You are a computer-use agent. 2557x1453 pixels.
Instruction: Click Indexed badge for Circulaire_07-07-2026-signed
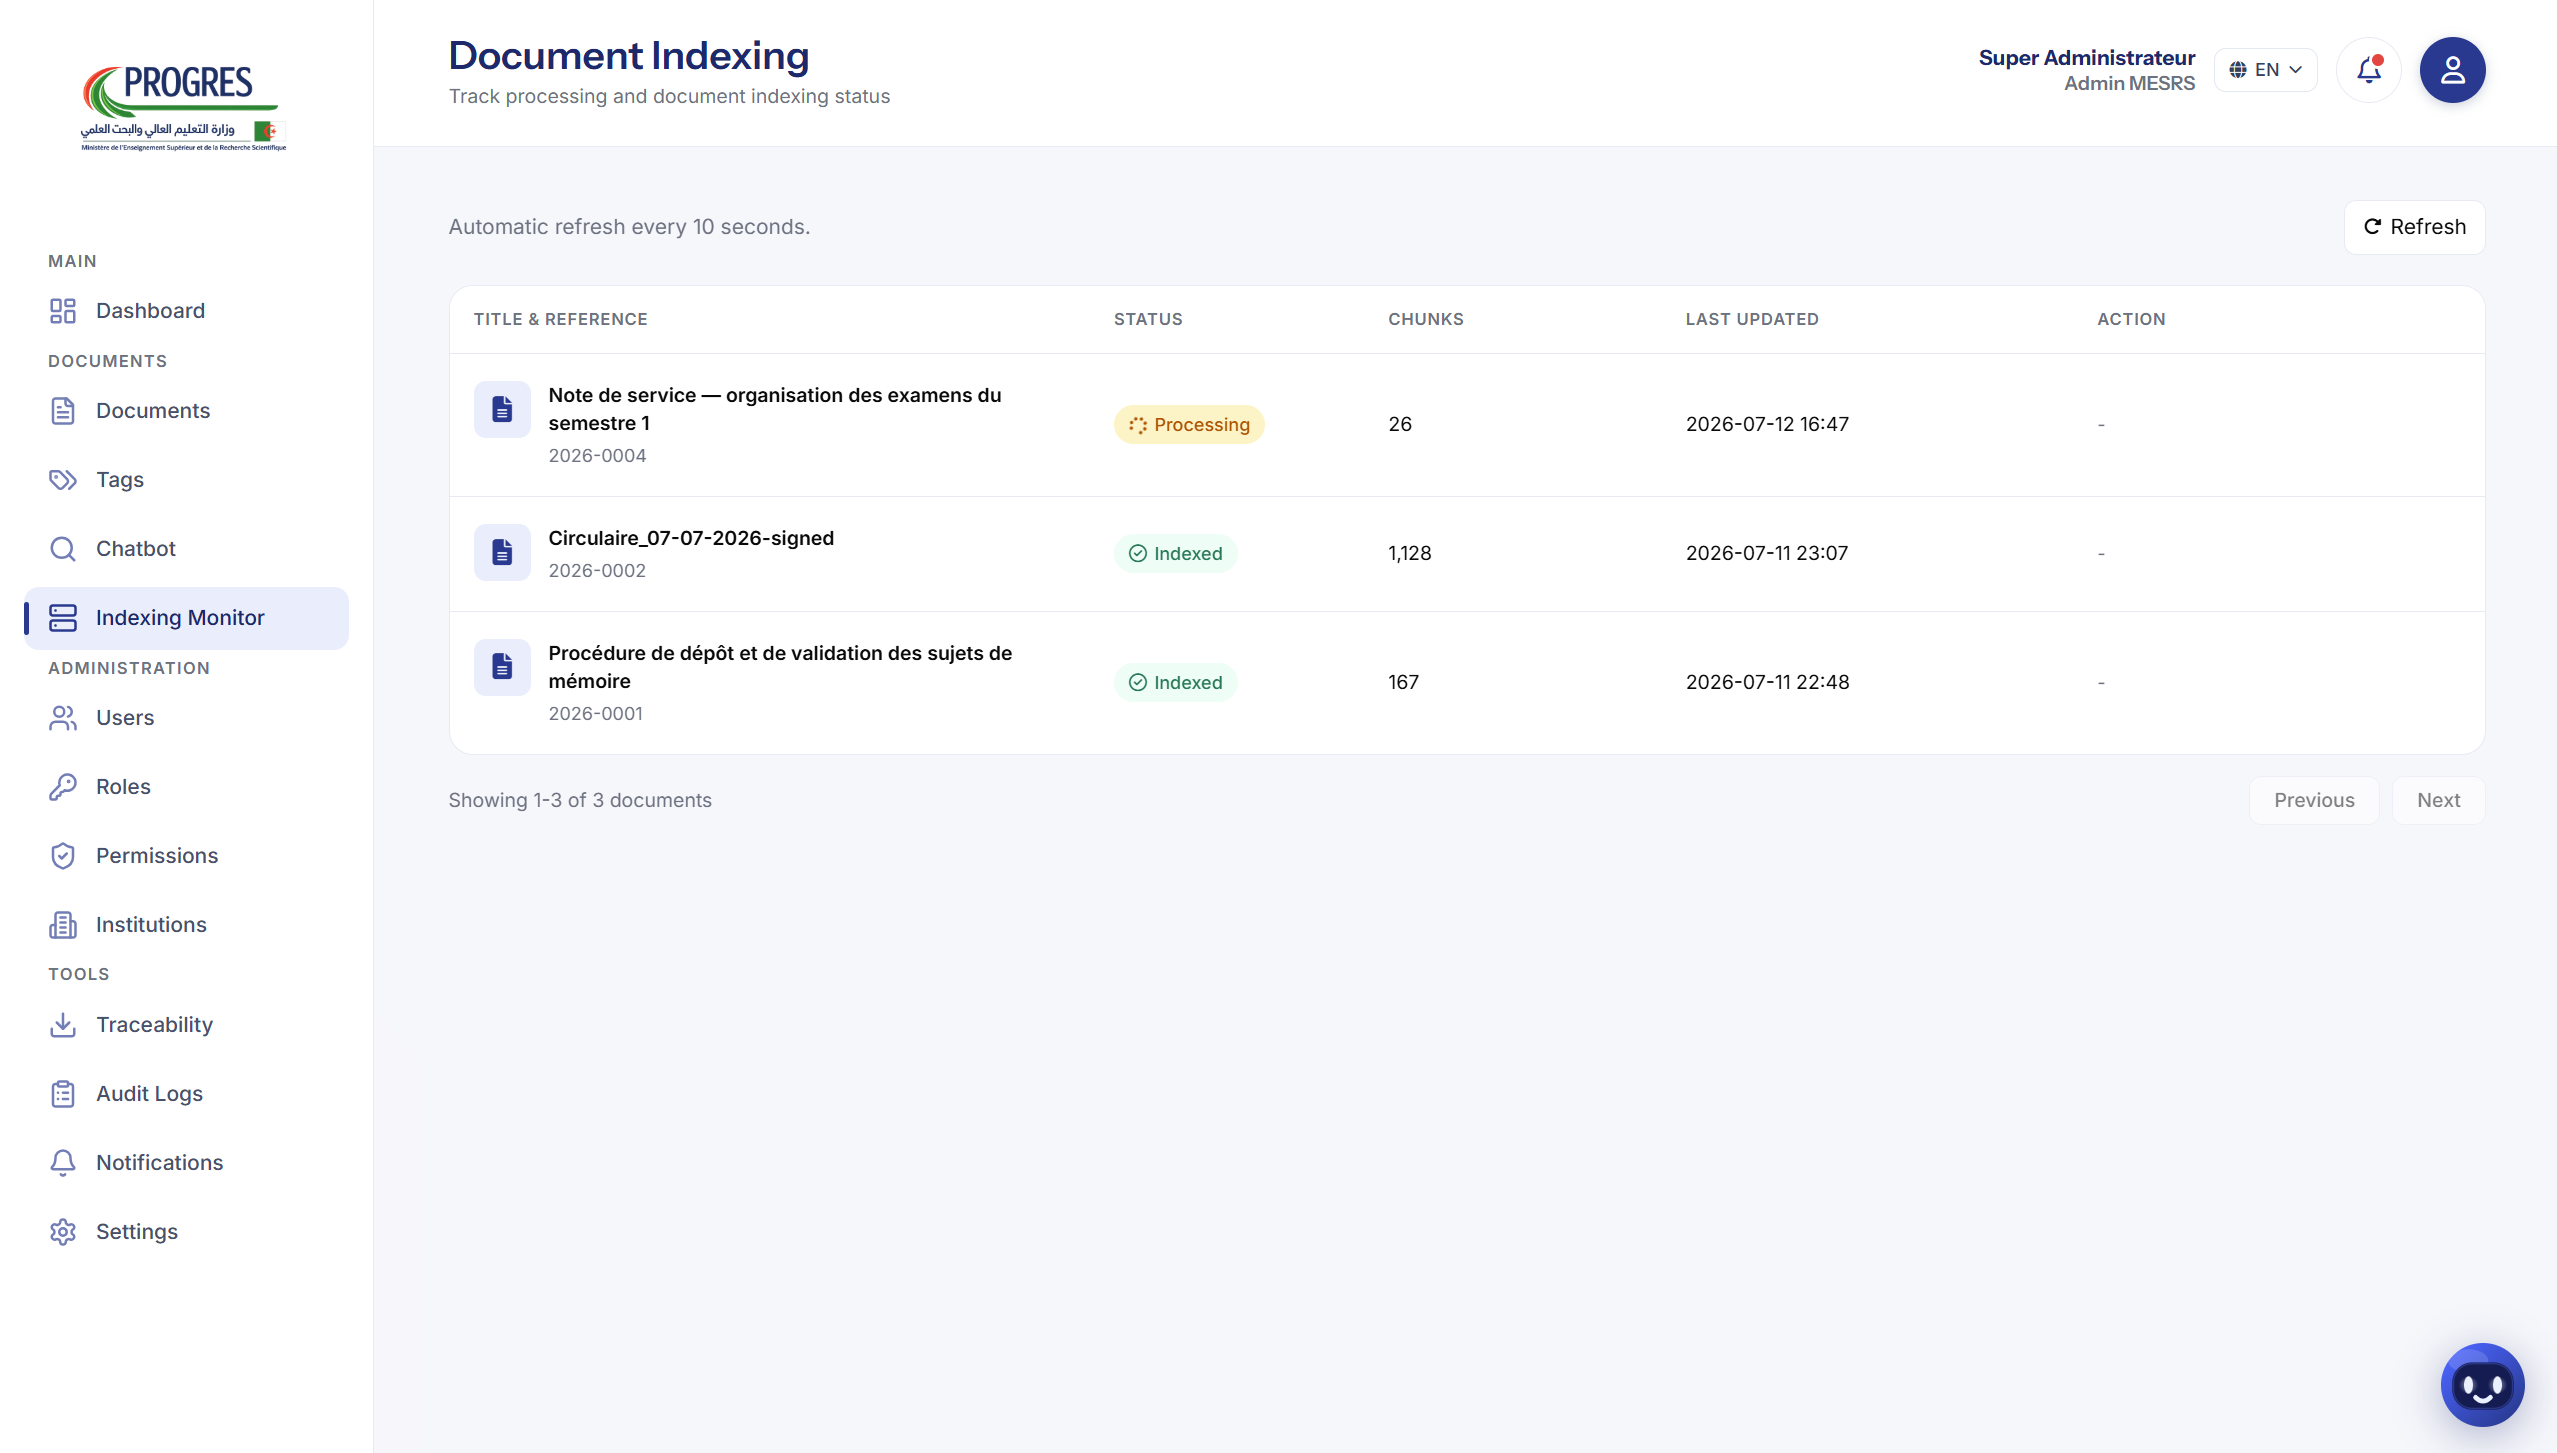point(1175,554)
